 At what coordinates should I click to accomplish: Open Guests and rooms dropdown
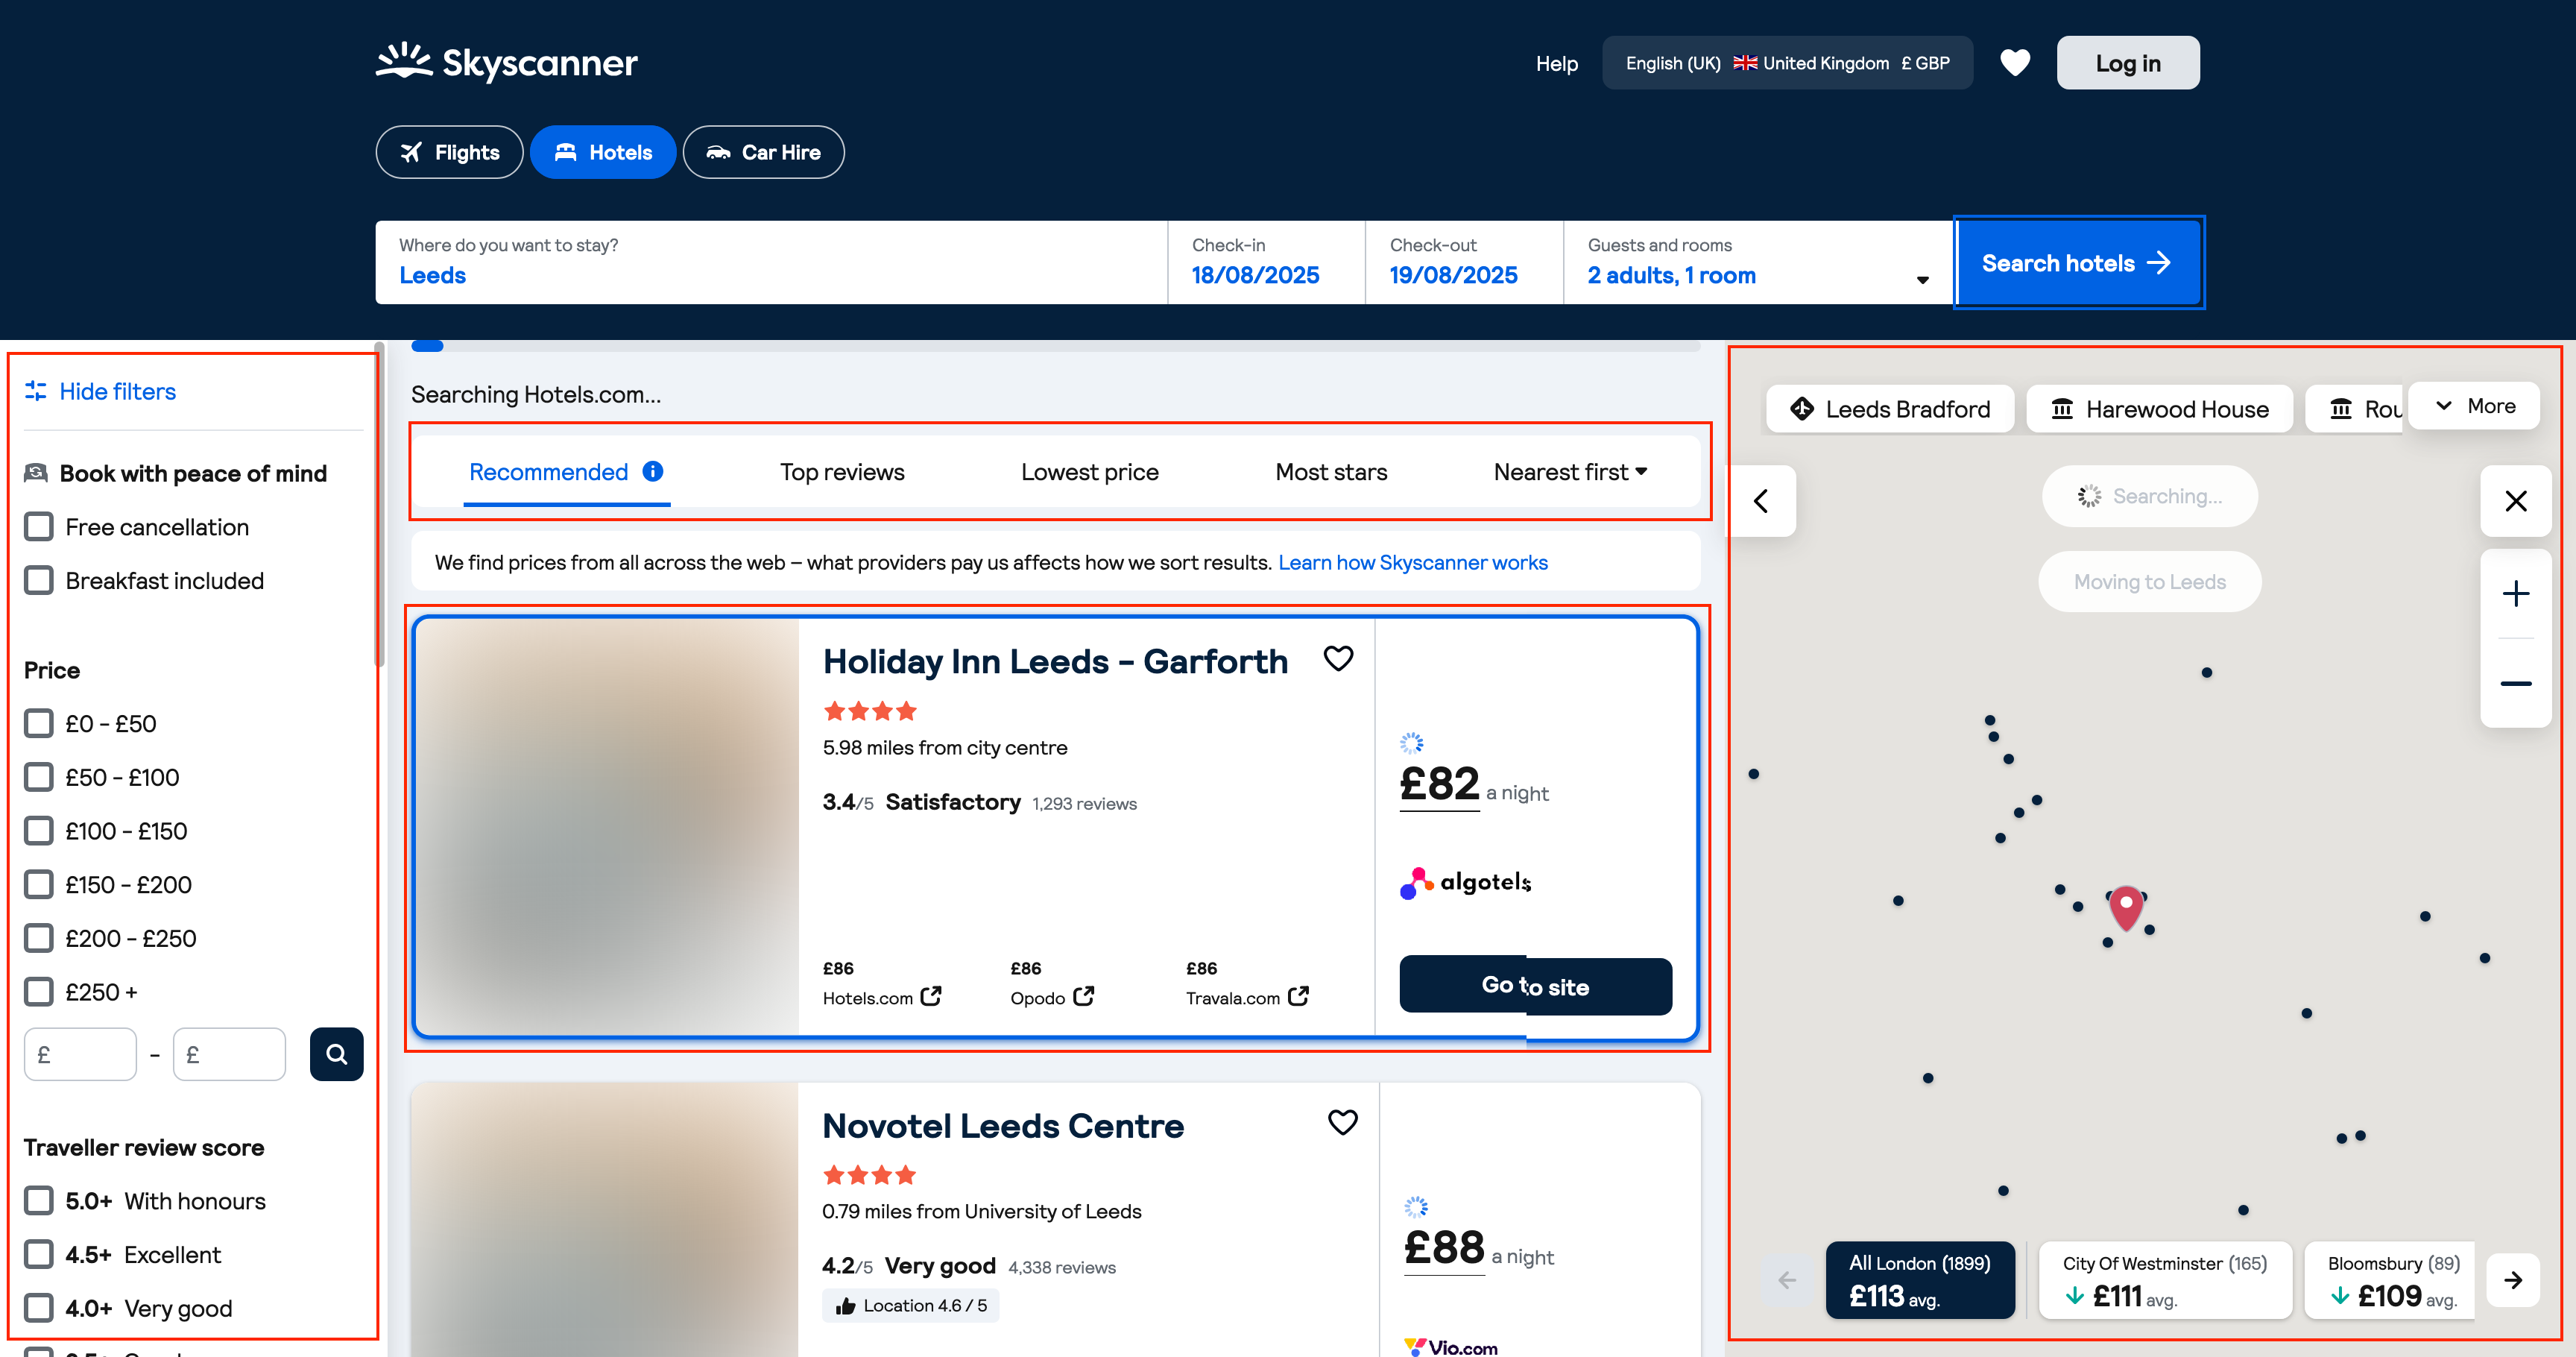click(1758, 262)
